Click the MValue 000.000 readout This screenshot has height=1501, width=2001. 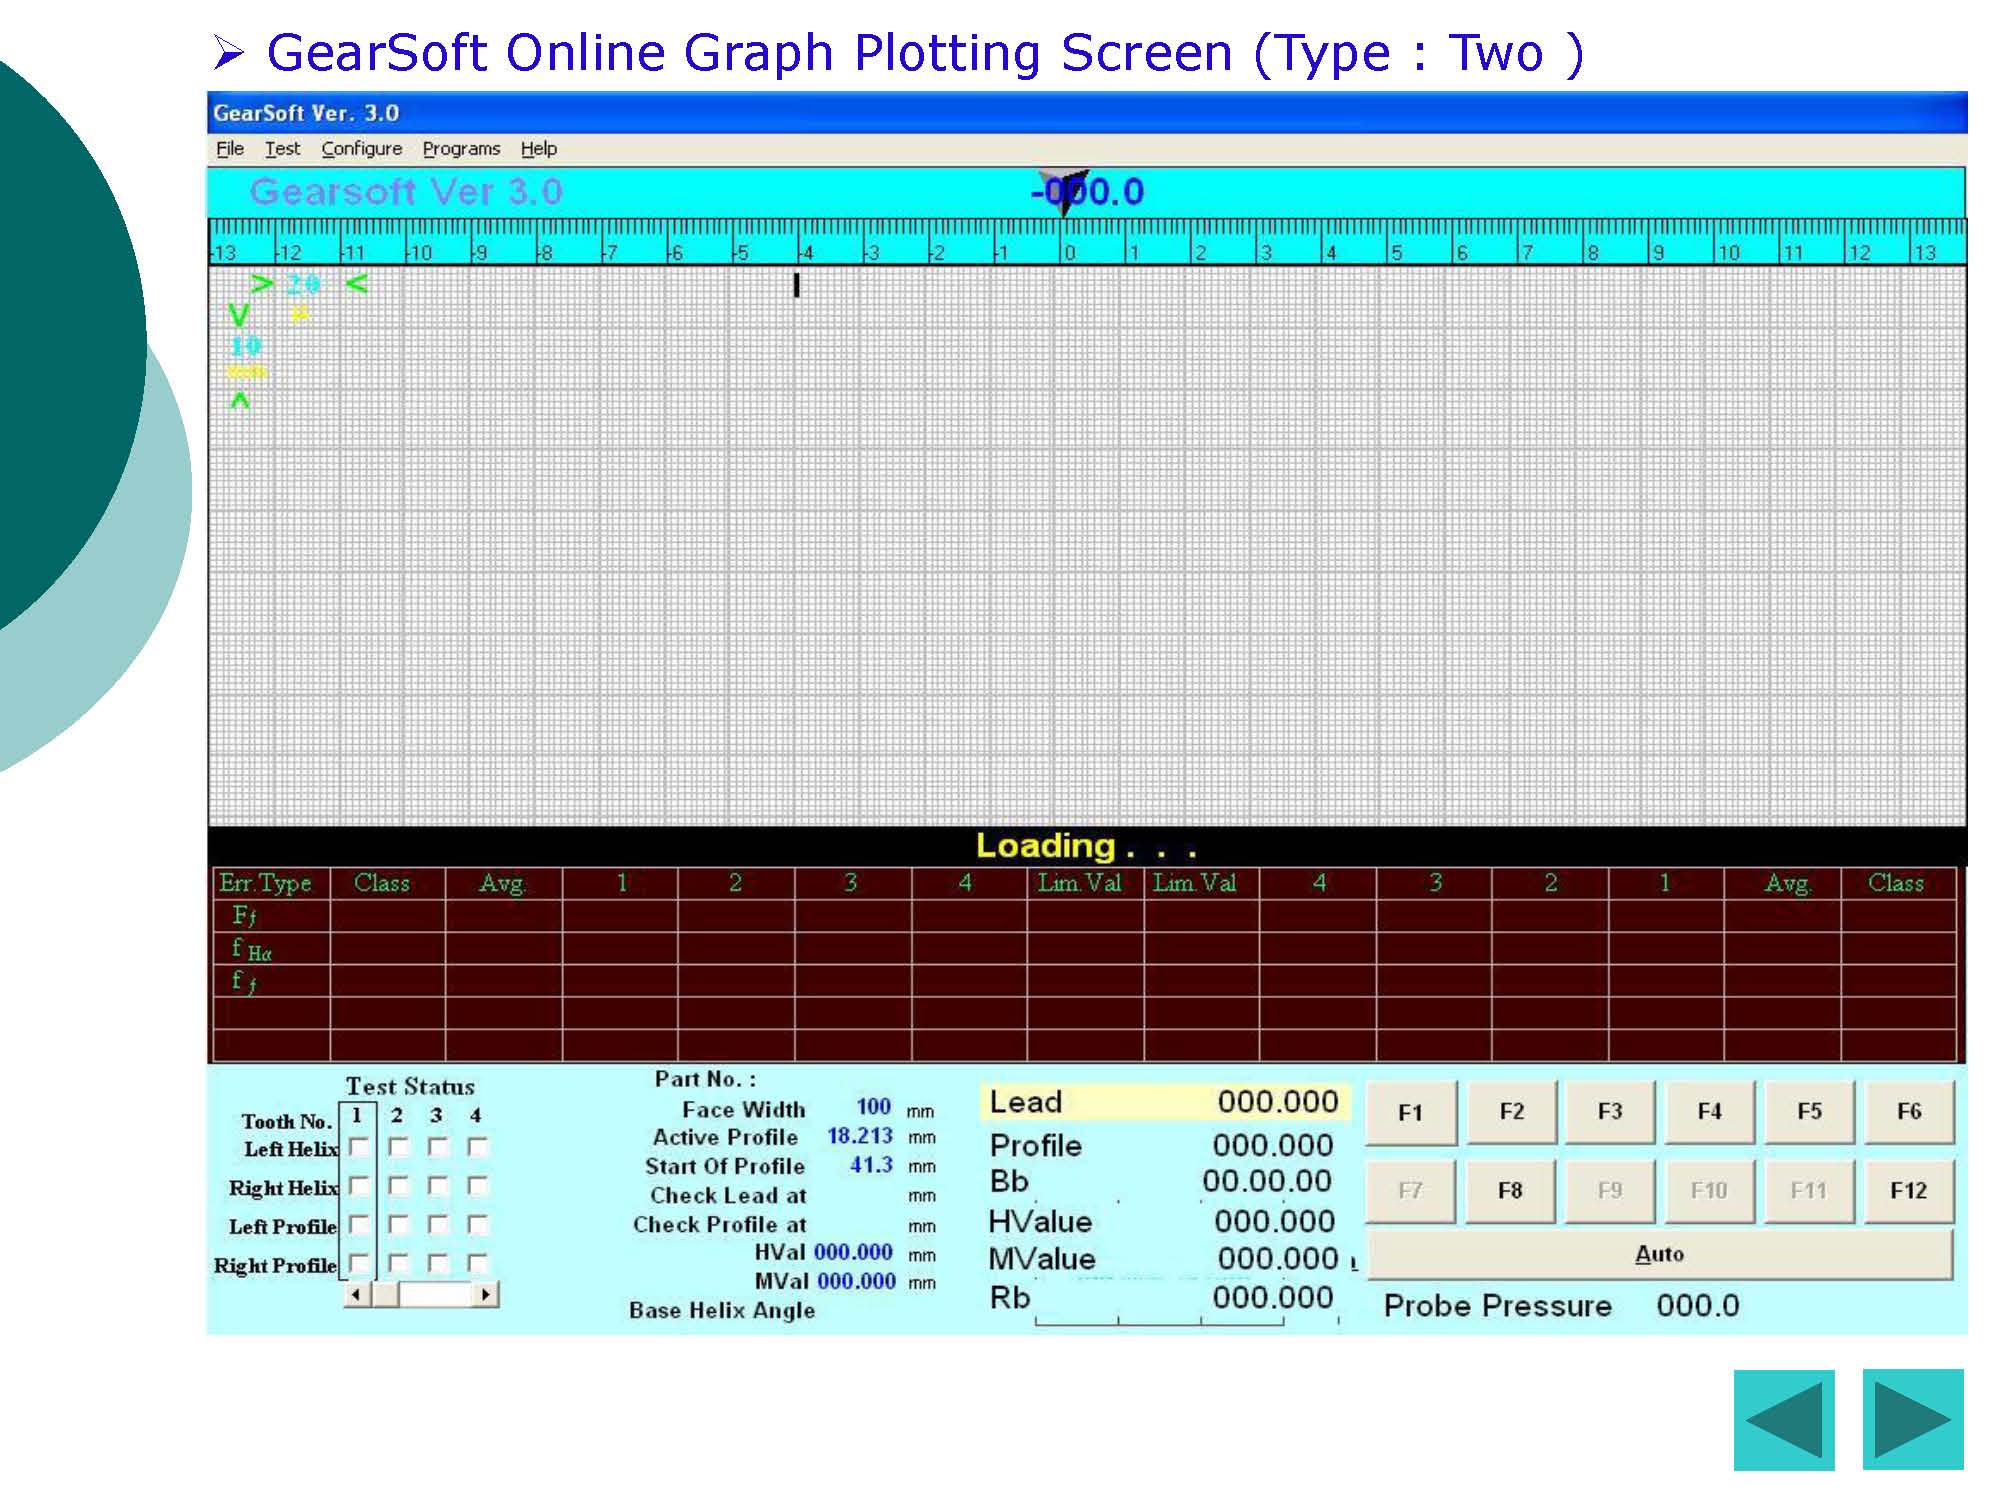[x=1278, y=1259]
